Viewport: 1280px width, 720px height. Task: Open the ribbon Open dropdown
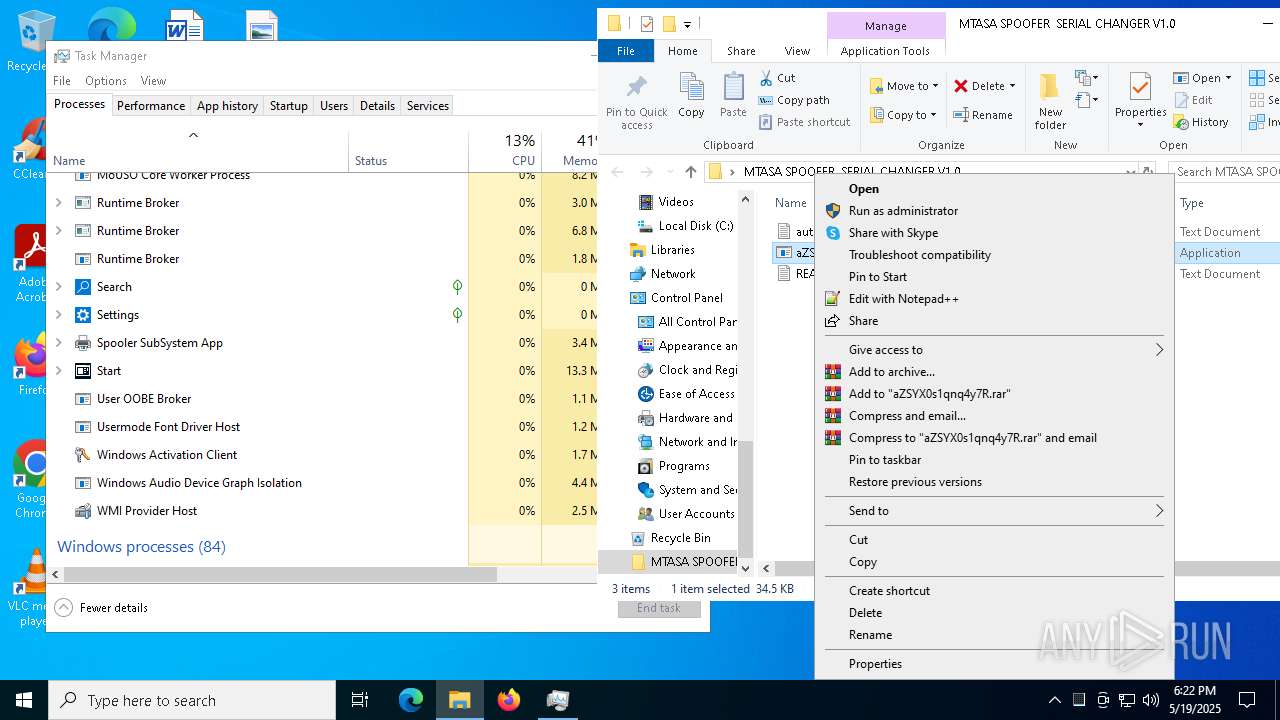point(1203,78)
